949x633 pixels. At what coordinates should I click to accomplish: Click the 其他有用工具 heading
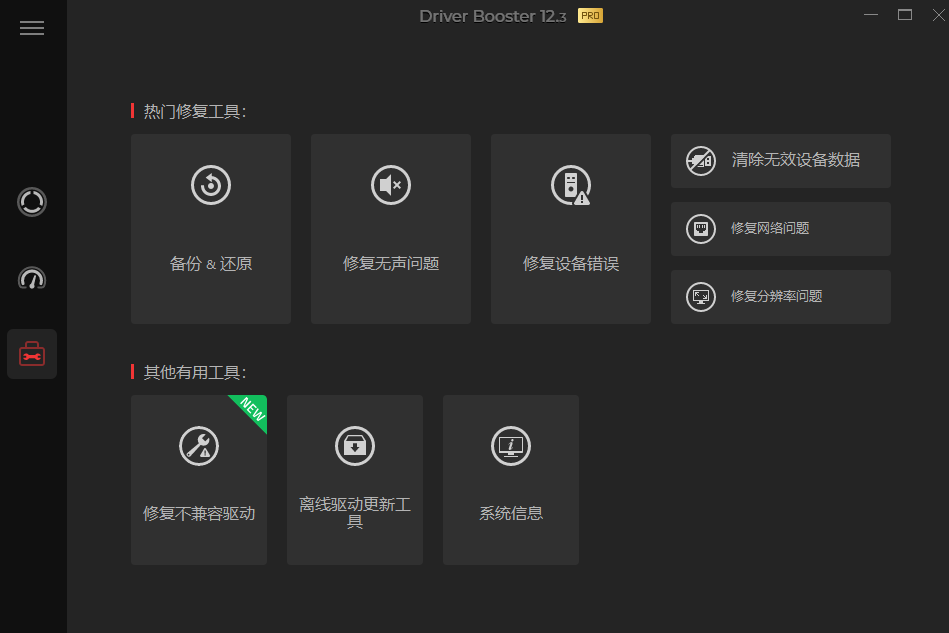click(x=194, y=372)
